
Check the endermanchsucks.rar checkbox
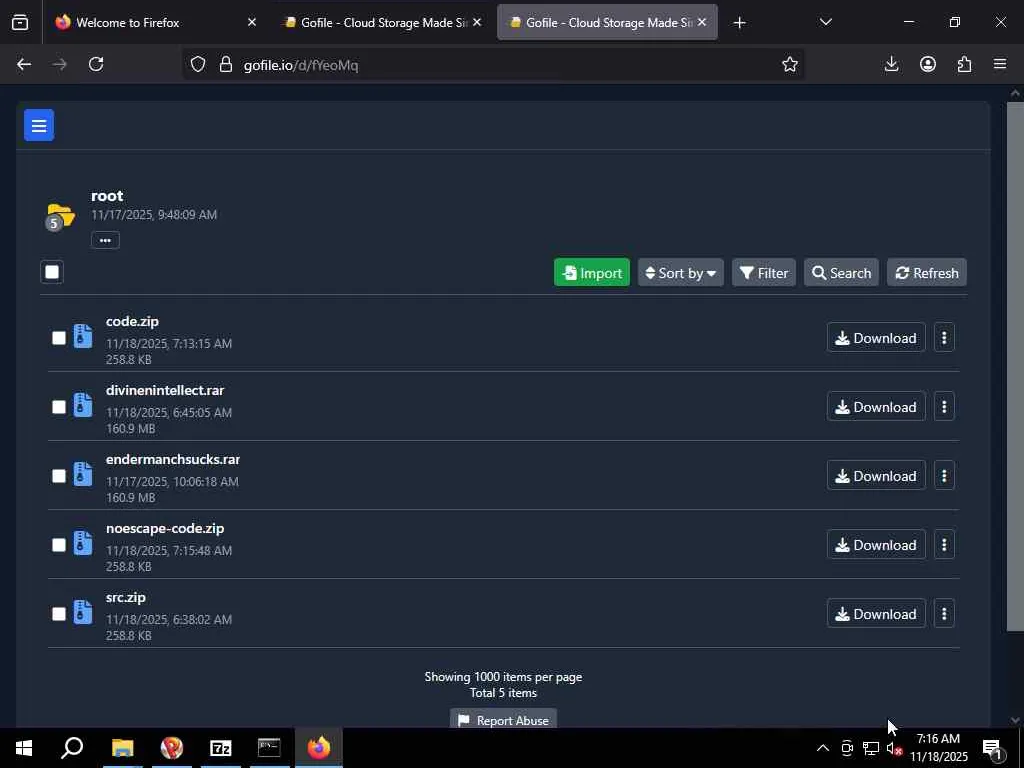59,476
